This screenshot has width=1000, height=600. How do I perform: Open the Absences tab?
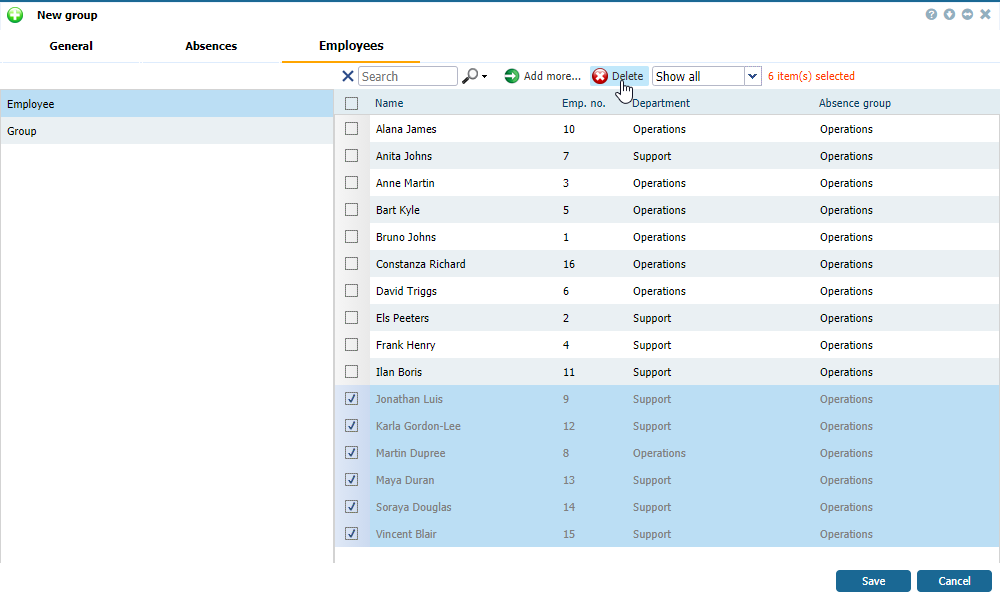click(211, 46)
